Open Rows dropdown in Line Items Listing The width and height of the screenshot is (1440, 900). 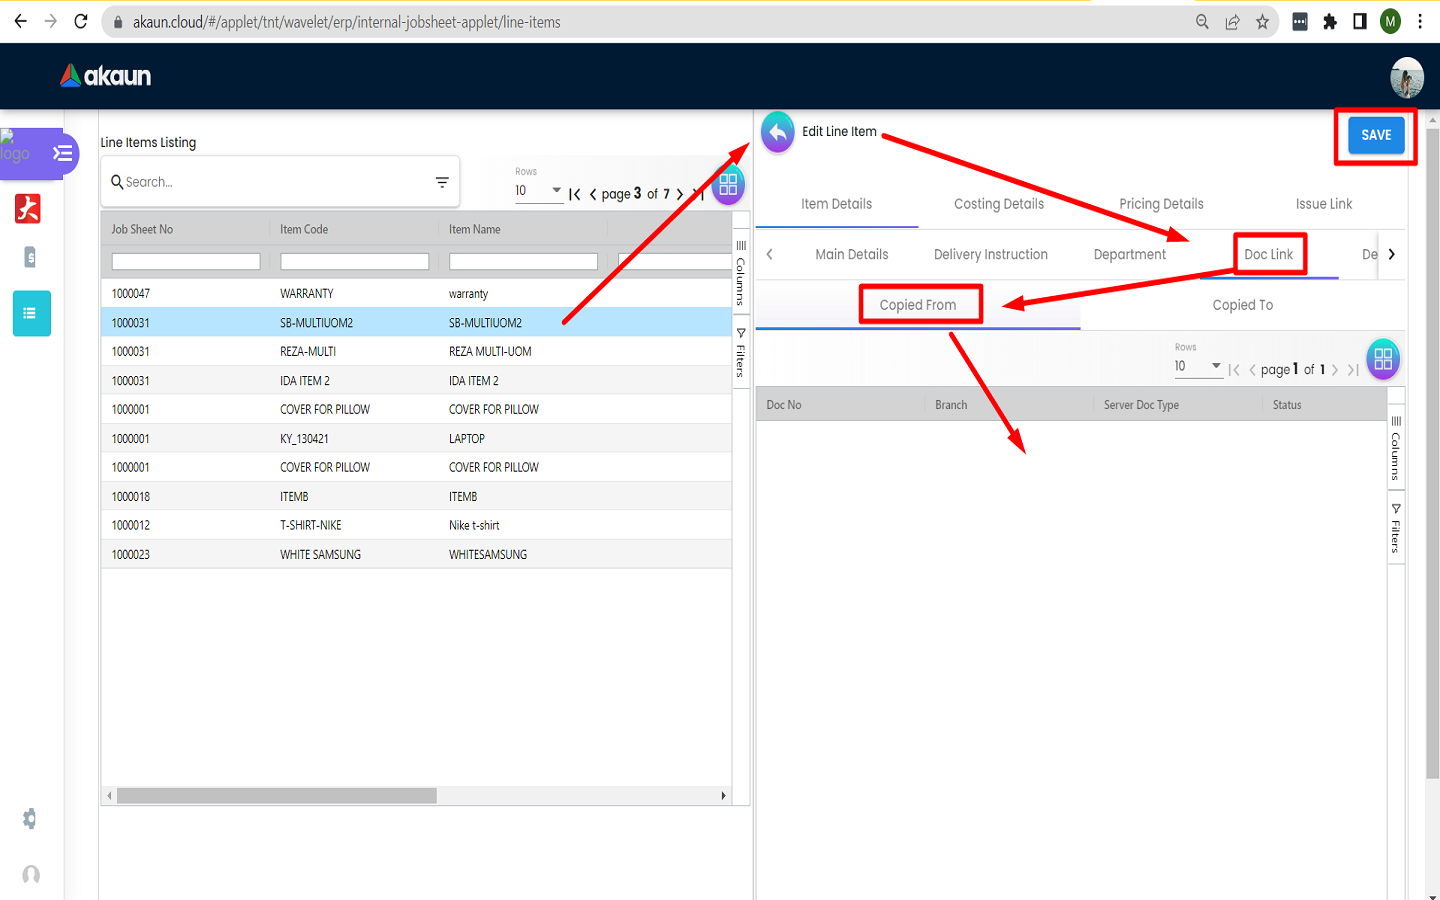pyautogui.click(x=539, y=191)
